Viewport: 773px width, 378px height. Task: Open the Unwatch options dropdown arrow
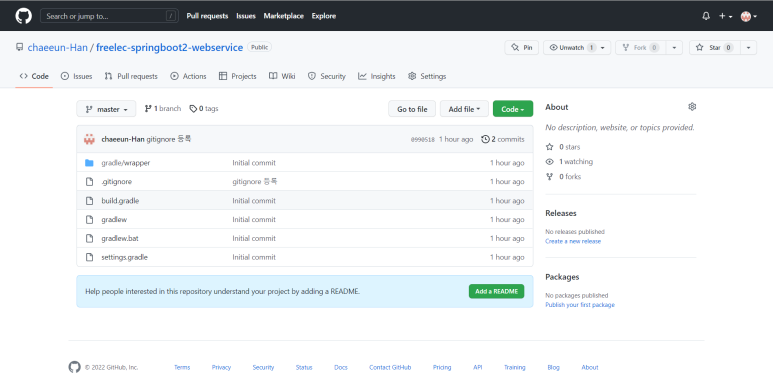pyautogui.click(x=603, y=48)
